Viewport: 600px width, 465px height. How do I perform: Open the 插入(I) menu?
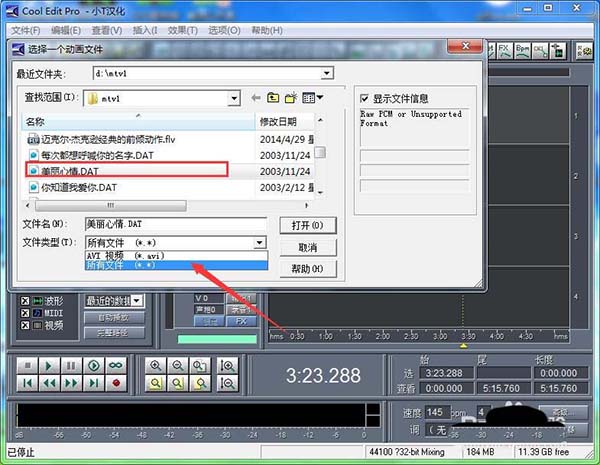(145, 30)
